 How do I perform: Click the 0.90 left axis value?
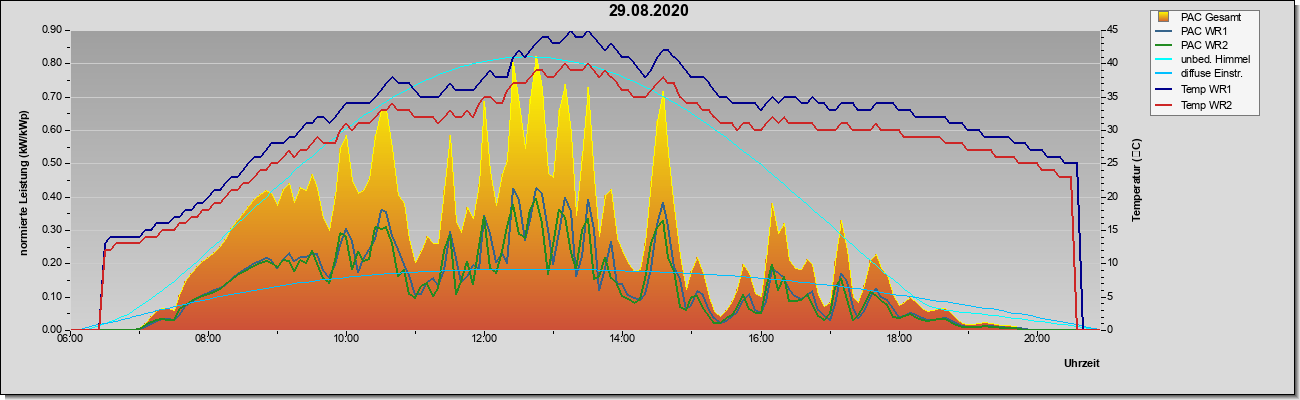pos(52,30)
